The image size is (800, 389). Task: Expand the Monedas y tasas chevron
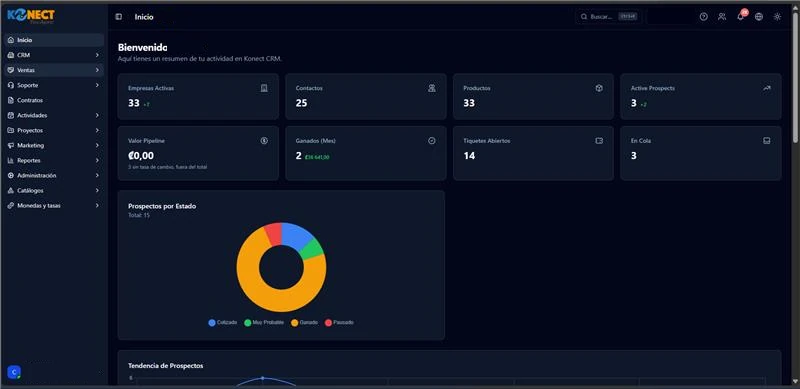click(x=97, y=206)
